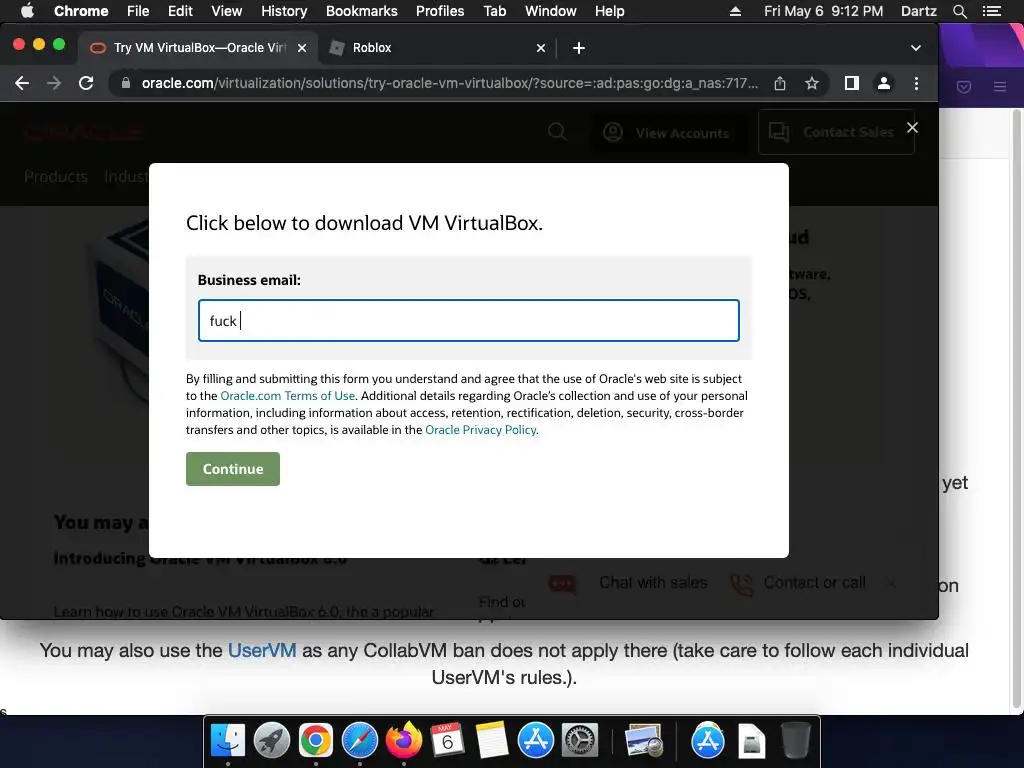Click the eject icon in menu bar
The image size is (1024, 768).
tap(735, 11)
